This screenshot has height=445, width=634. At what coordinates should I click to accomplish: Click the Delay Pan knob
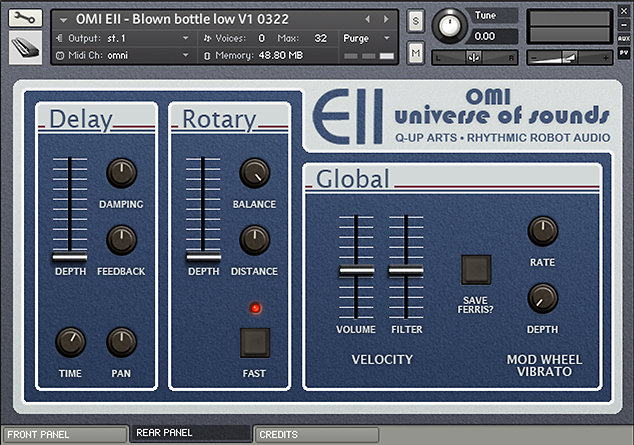click(x=121, y=342)
